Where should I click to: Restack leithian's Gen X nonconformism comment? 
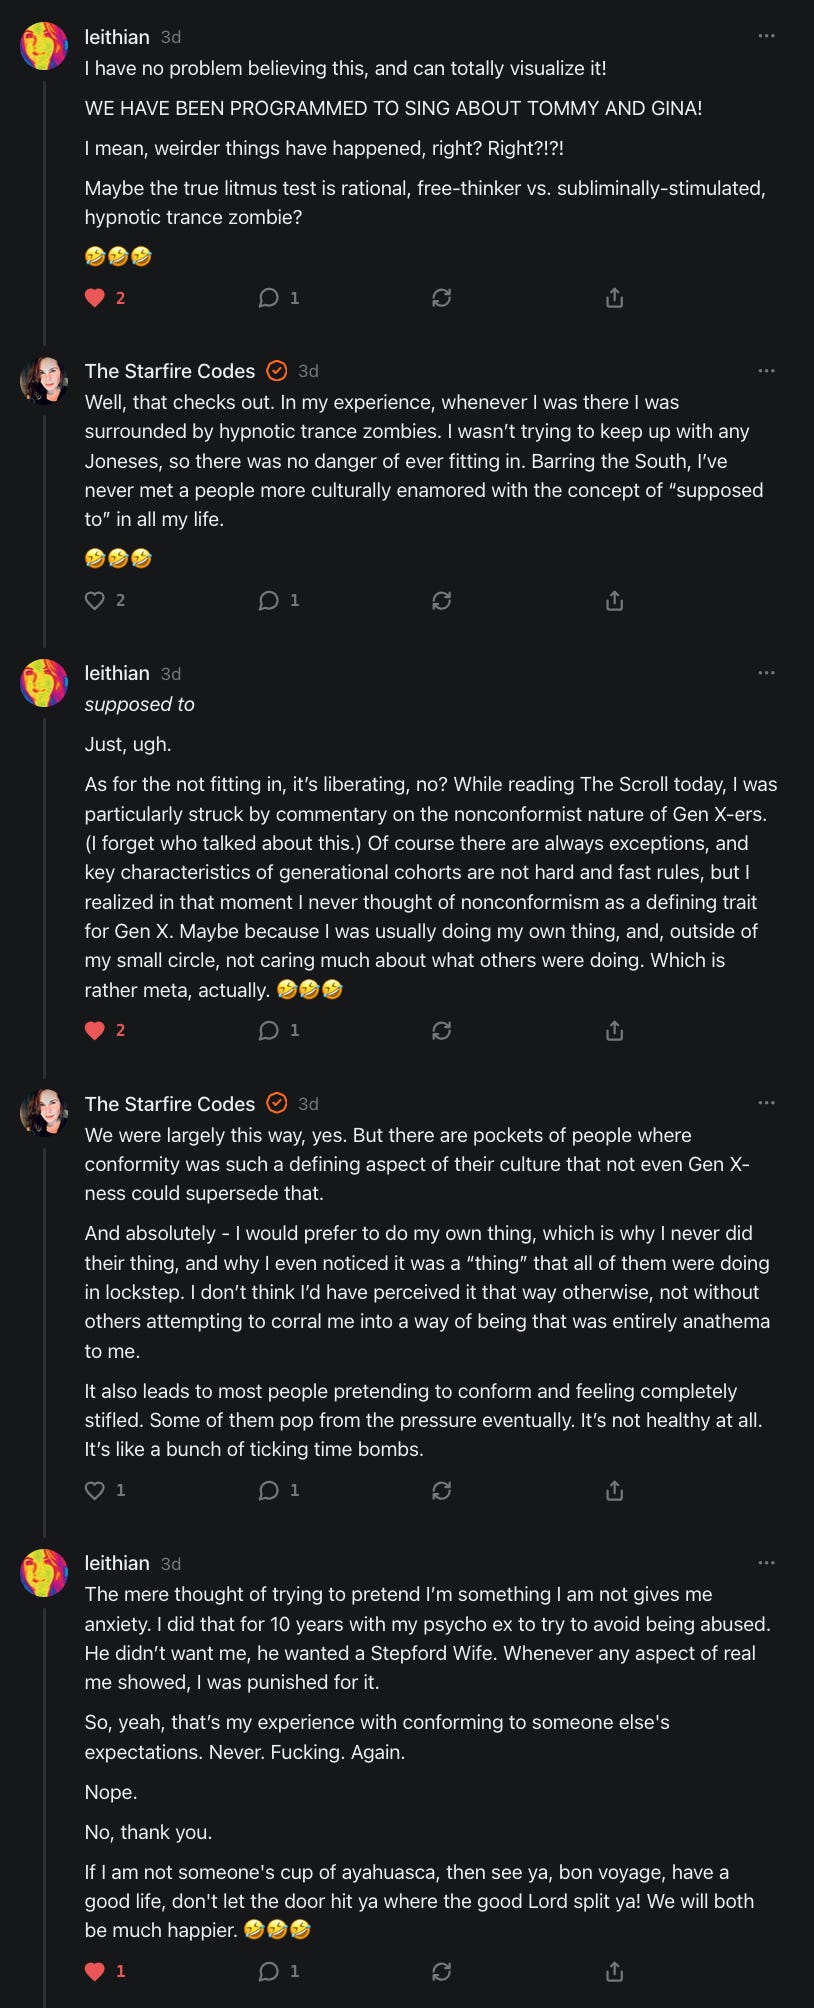tap(441, 1030)
